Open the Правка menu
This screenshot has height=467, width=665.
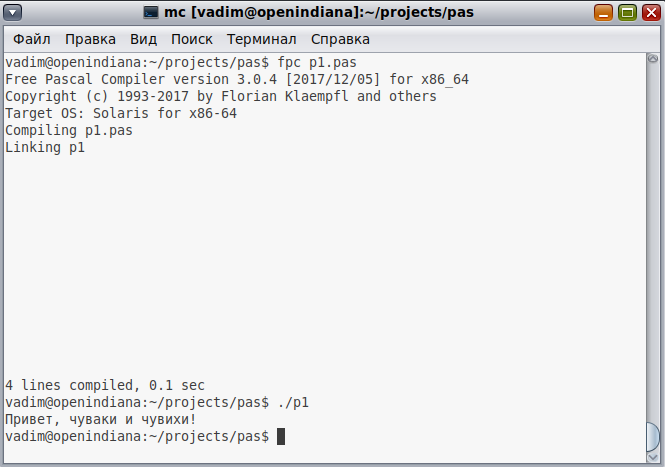[91, 40]
